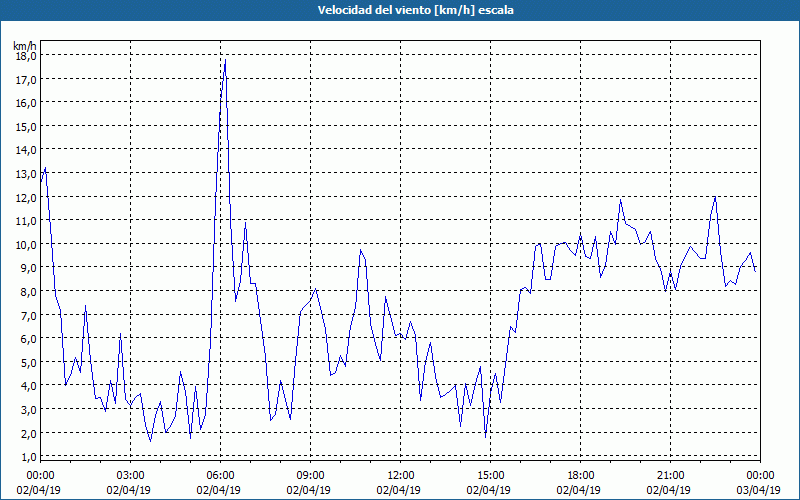Click the 13 km/h peak at chart start
800x500 pixels.
click(45, 168)
